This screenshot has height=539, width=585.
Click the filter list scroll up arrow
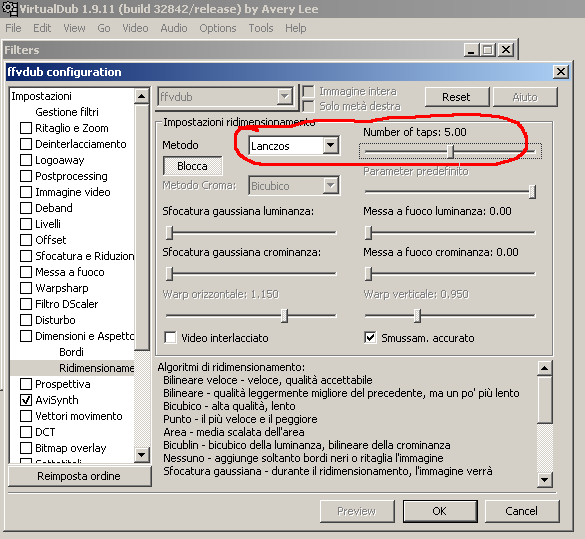[x=141, y=97]
